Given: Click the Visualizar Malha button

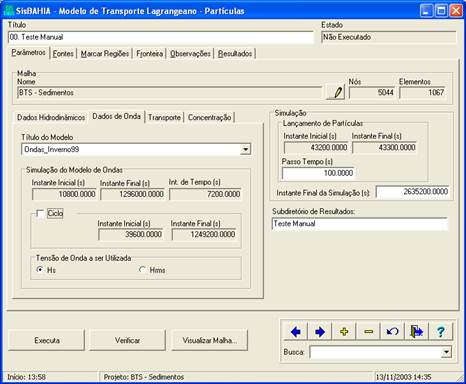Looking at the screenshot, I should pos(210,340).
